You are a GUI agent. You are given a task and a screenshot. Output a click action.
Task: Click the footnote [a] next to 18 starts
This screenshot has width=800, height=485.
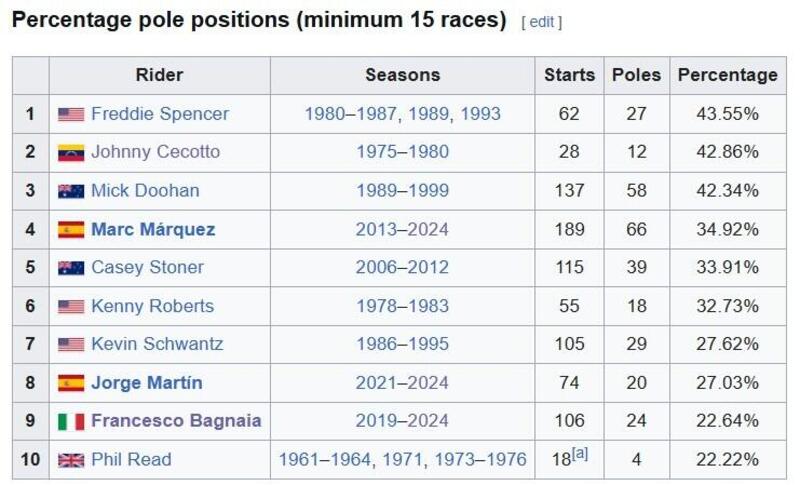tap(580, 454)
